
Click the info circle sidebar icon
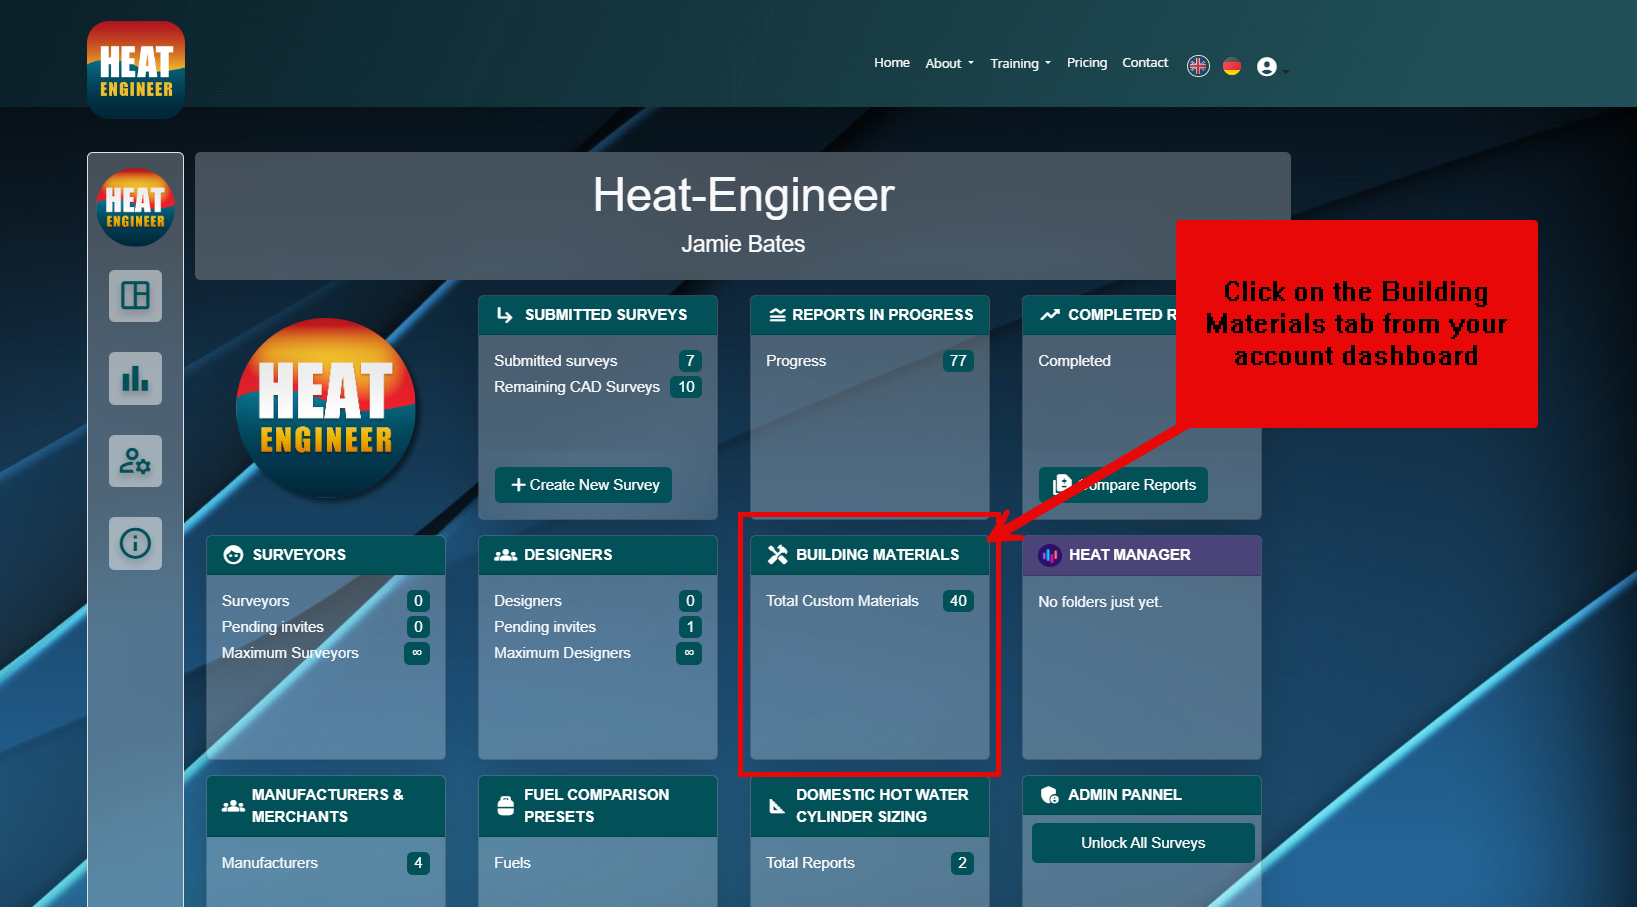click(135, 543)
